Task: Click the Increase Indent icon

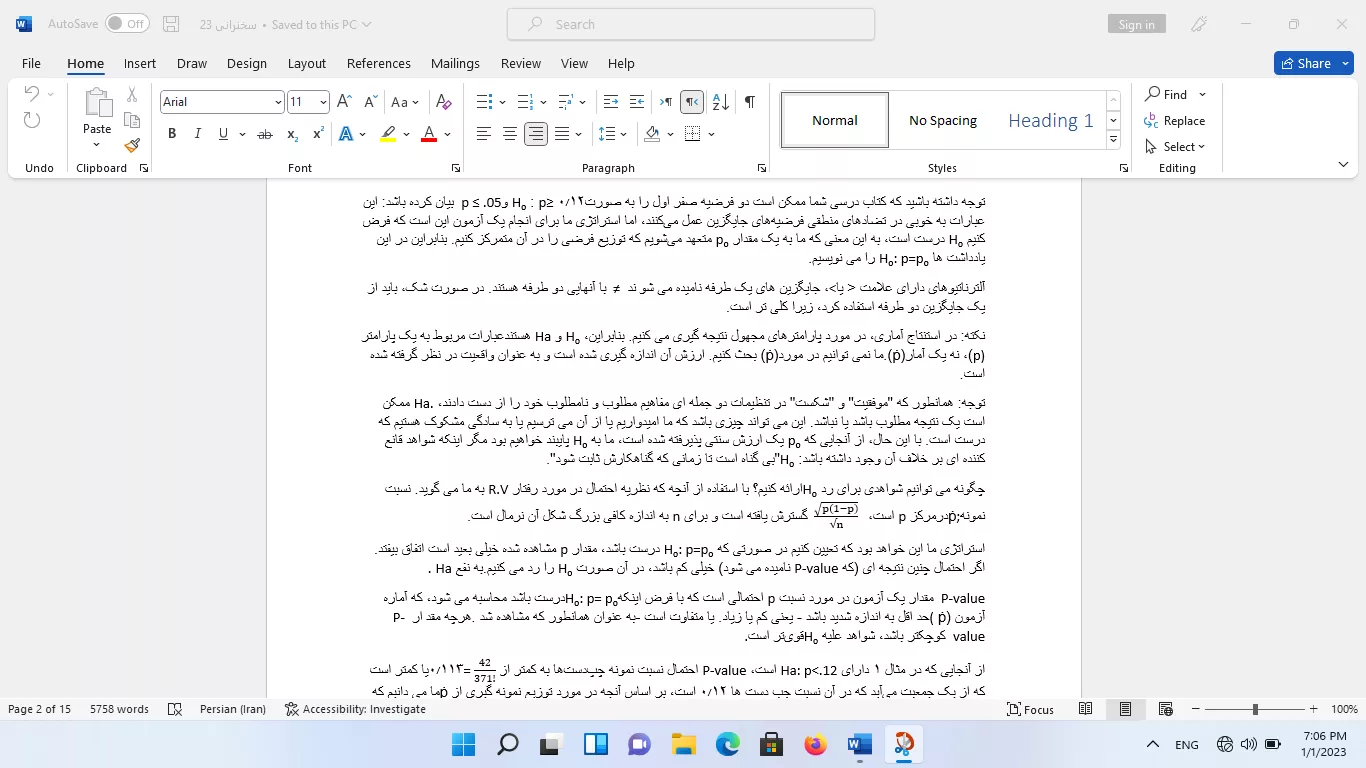Action: click(x=637, y=102)
